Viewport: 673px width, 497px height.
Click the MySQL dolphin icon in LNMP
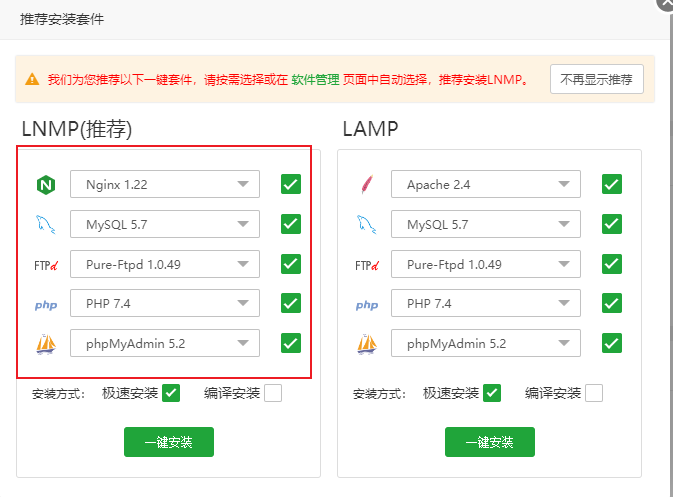pos(45,224)
